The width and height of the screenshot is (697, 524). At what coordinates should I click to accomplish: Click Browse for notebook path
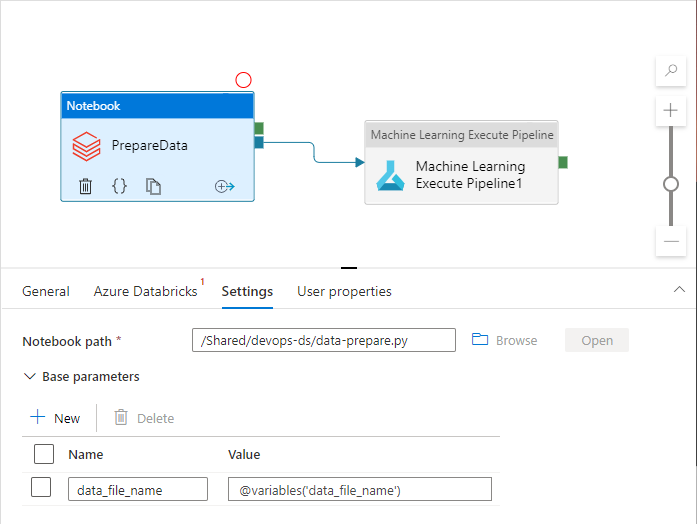coord(505,340)
